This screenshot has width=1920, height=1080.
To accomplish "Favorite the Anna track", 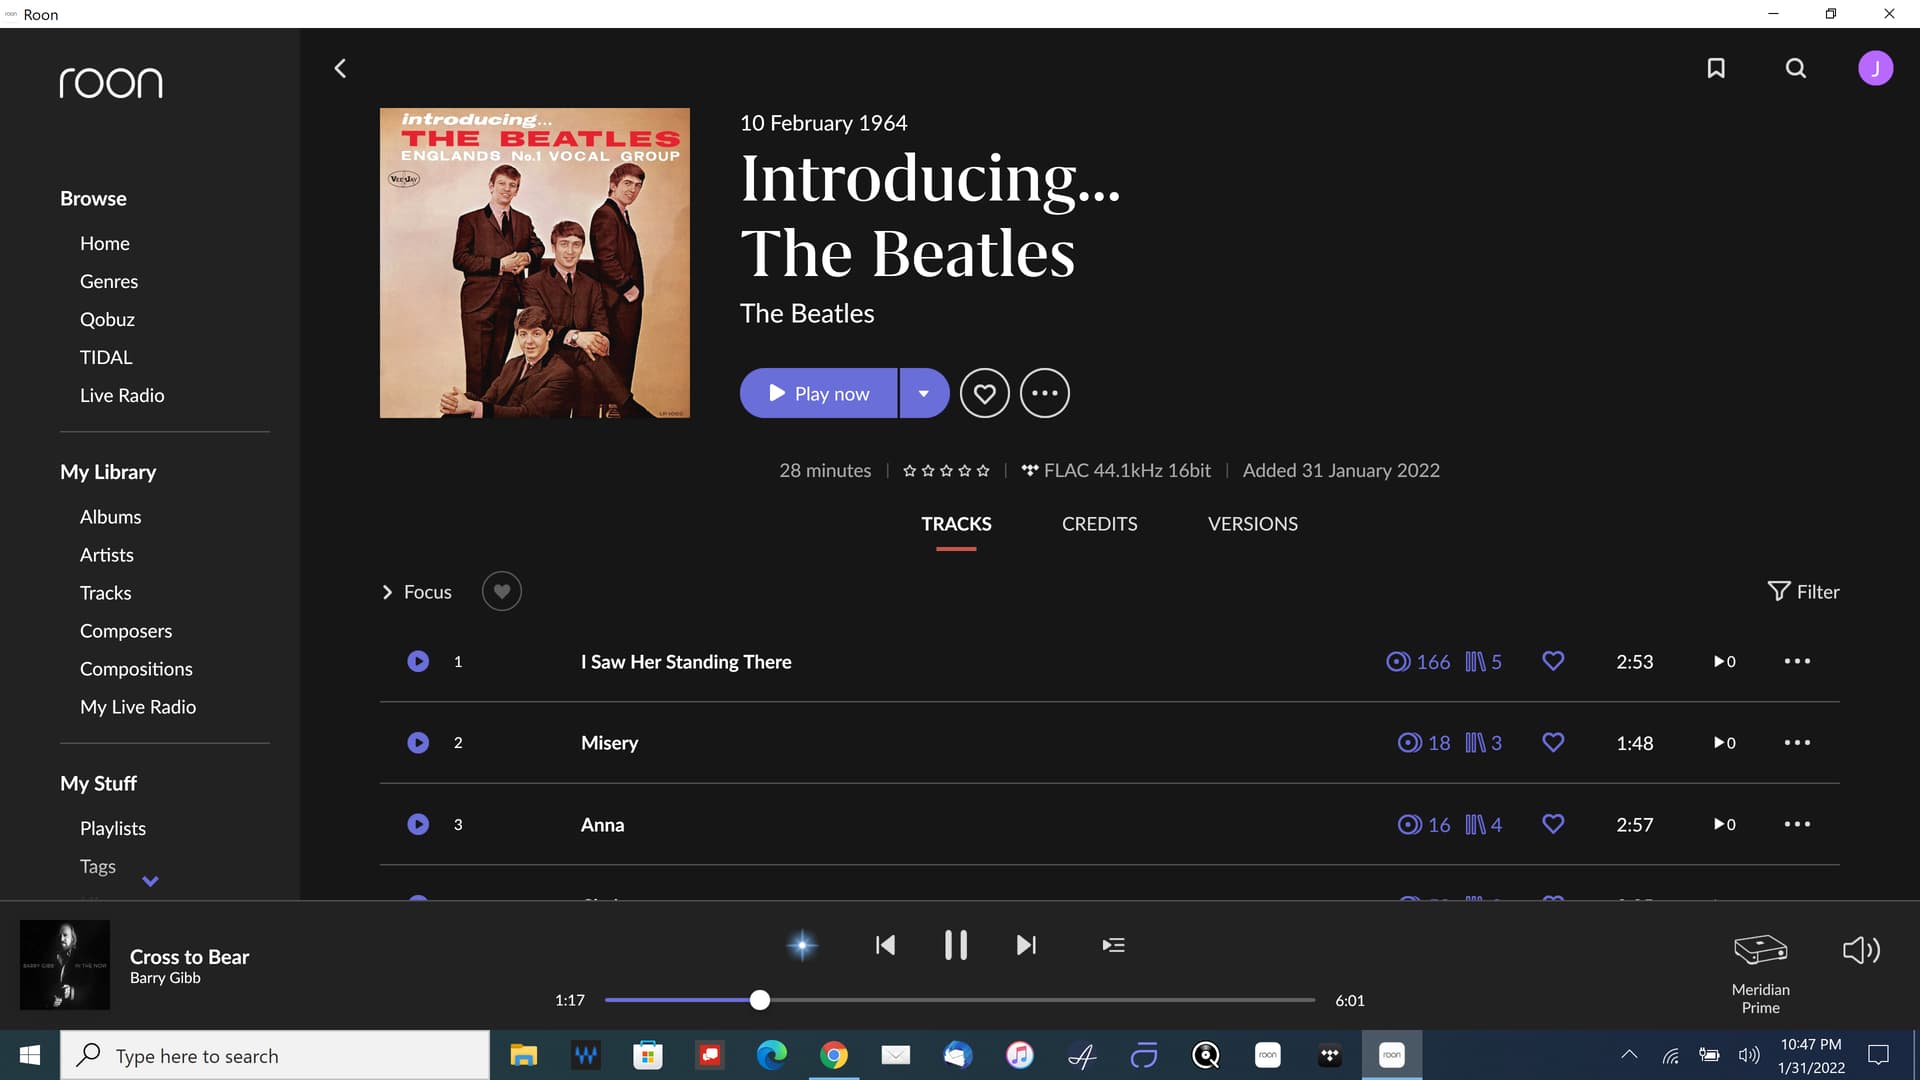I will 1553,824.
